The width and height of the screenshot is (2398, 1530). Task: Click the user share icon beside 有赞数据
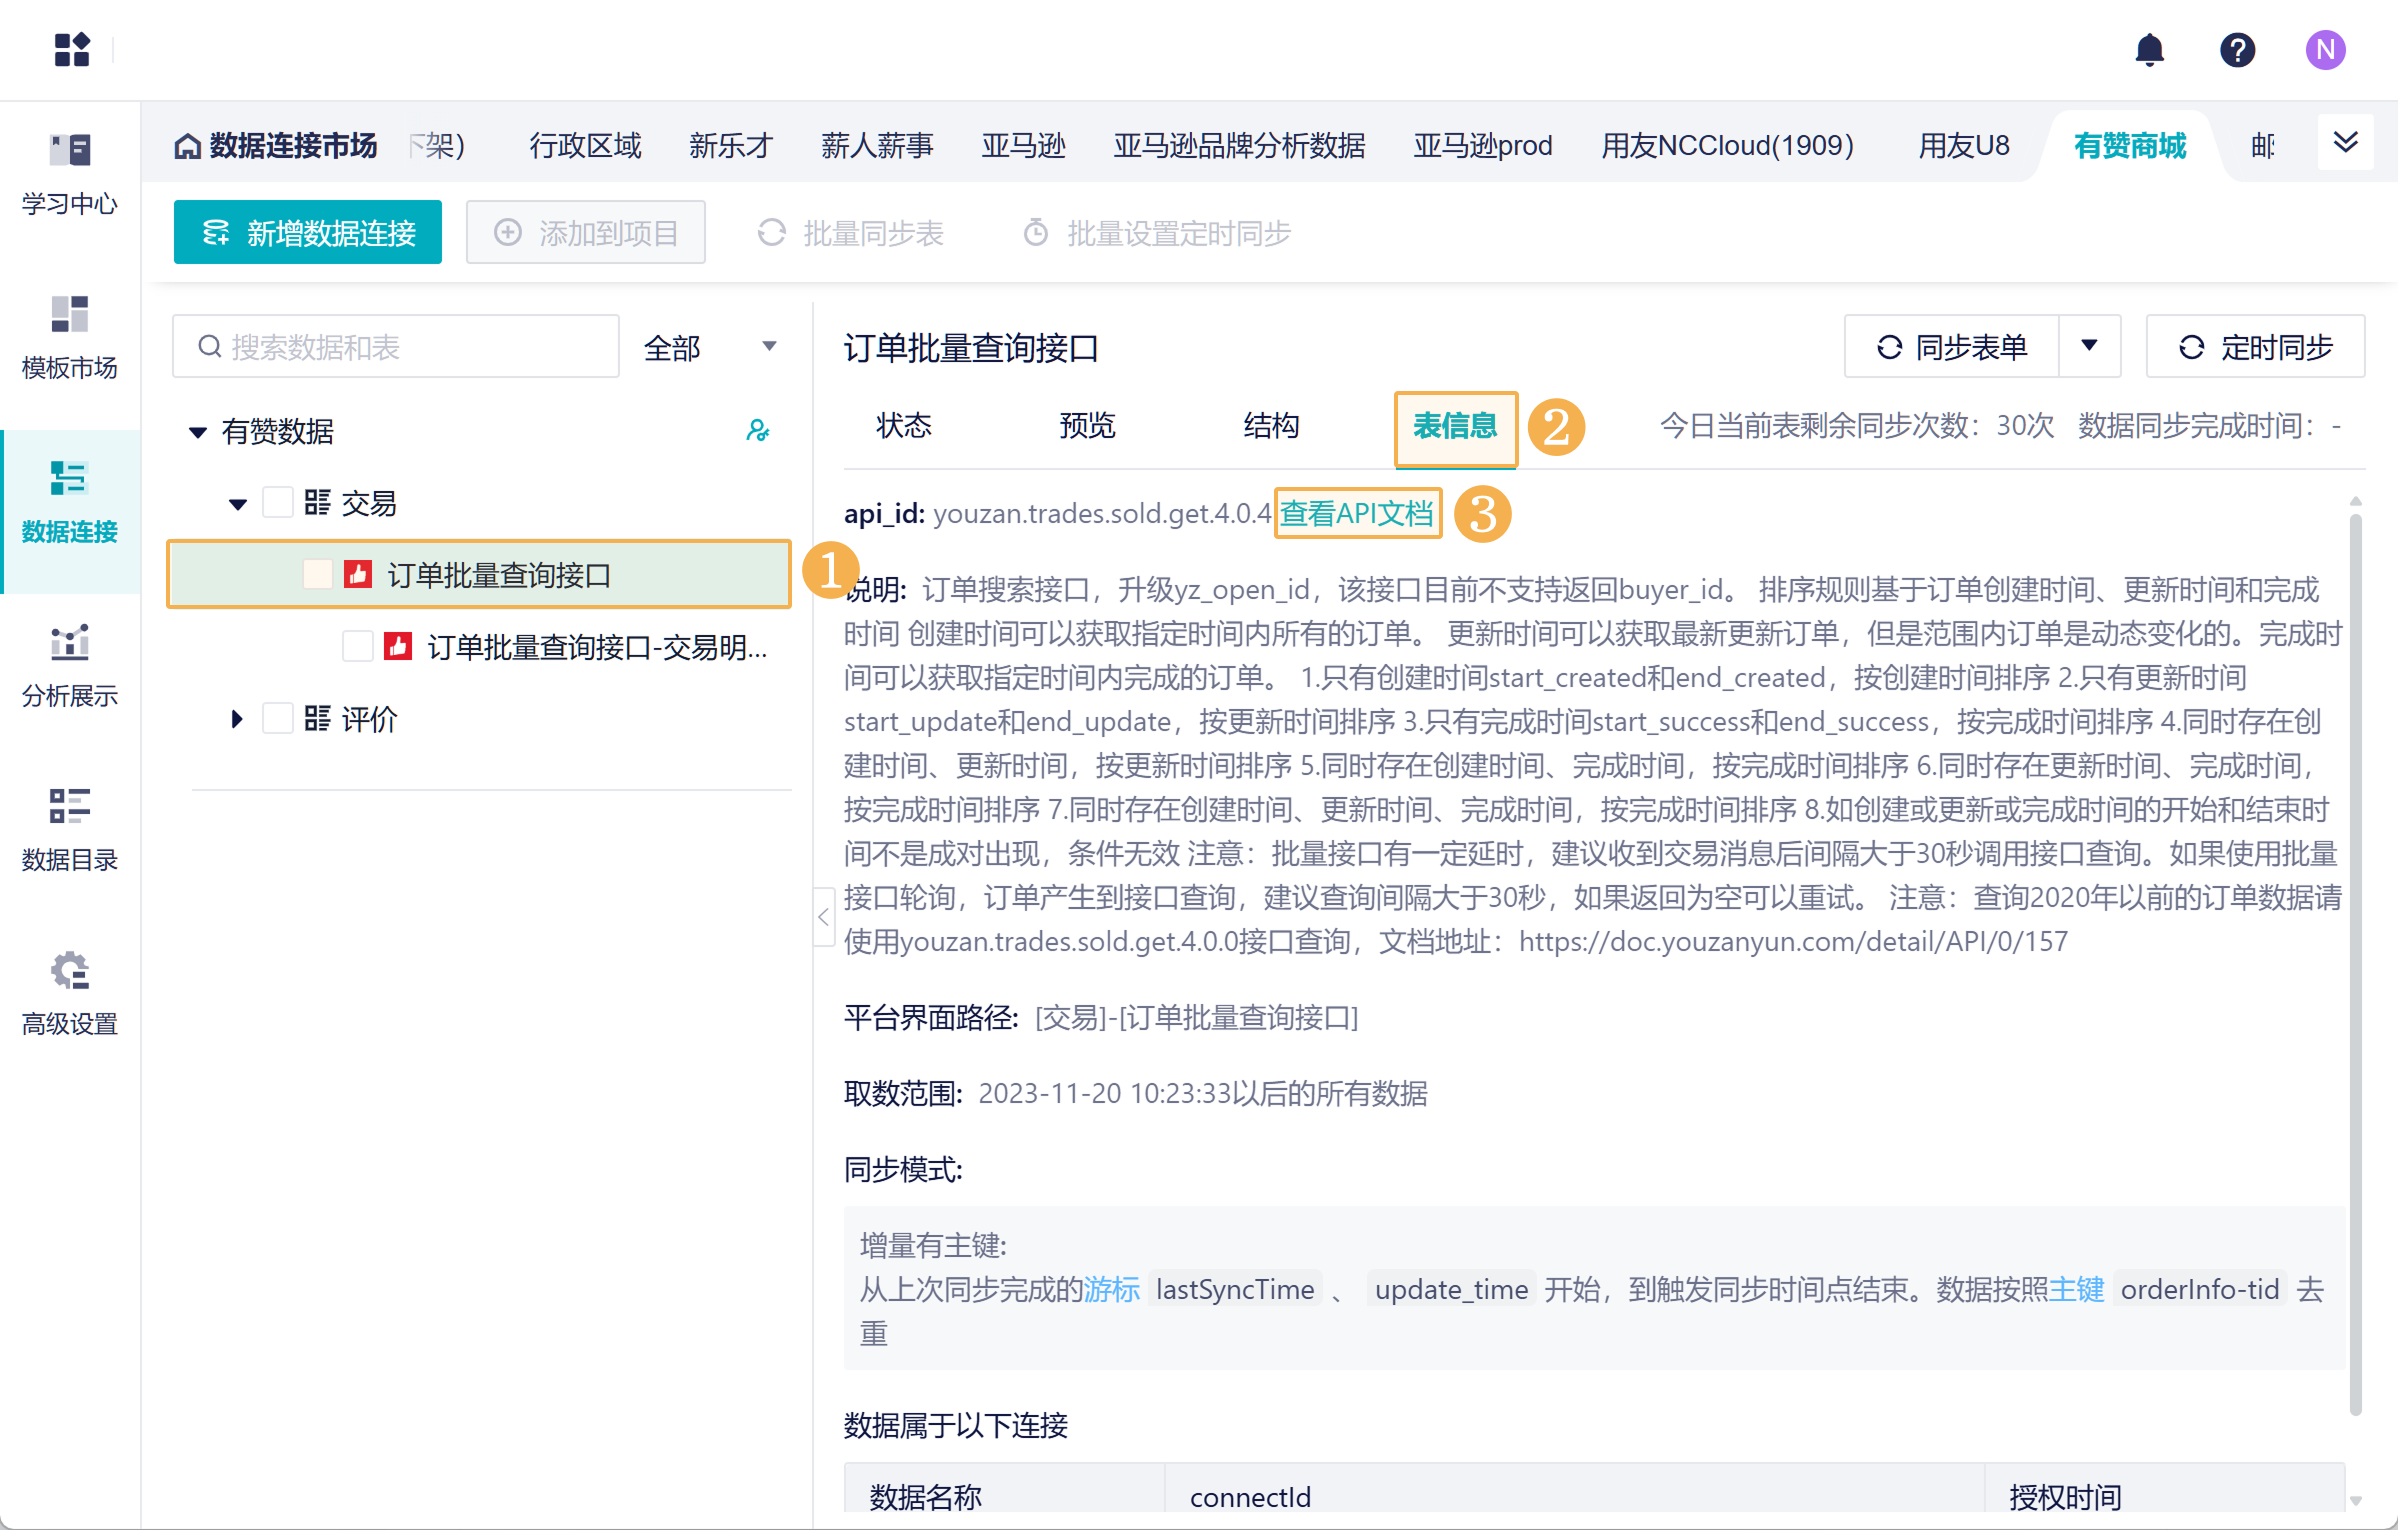(x=758, y=431)
